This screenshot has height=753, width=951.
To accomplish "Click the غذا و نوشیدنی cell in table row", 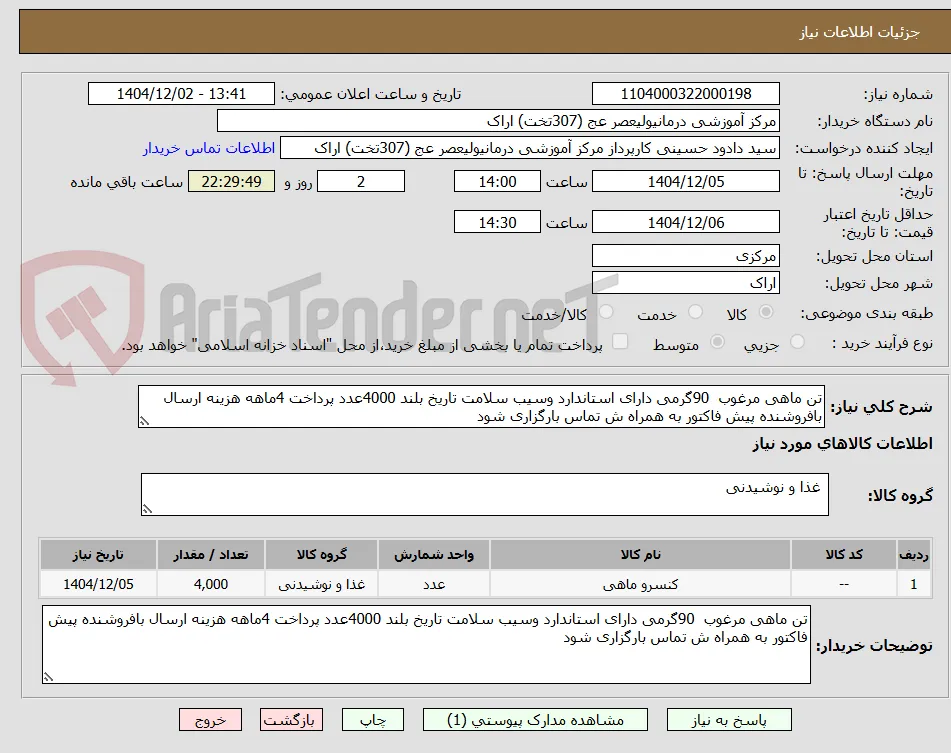I will (x=321, y=584).
